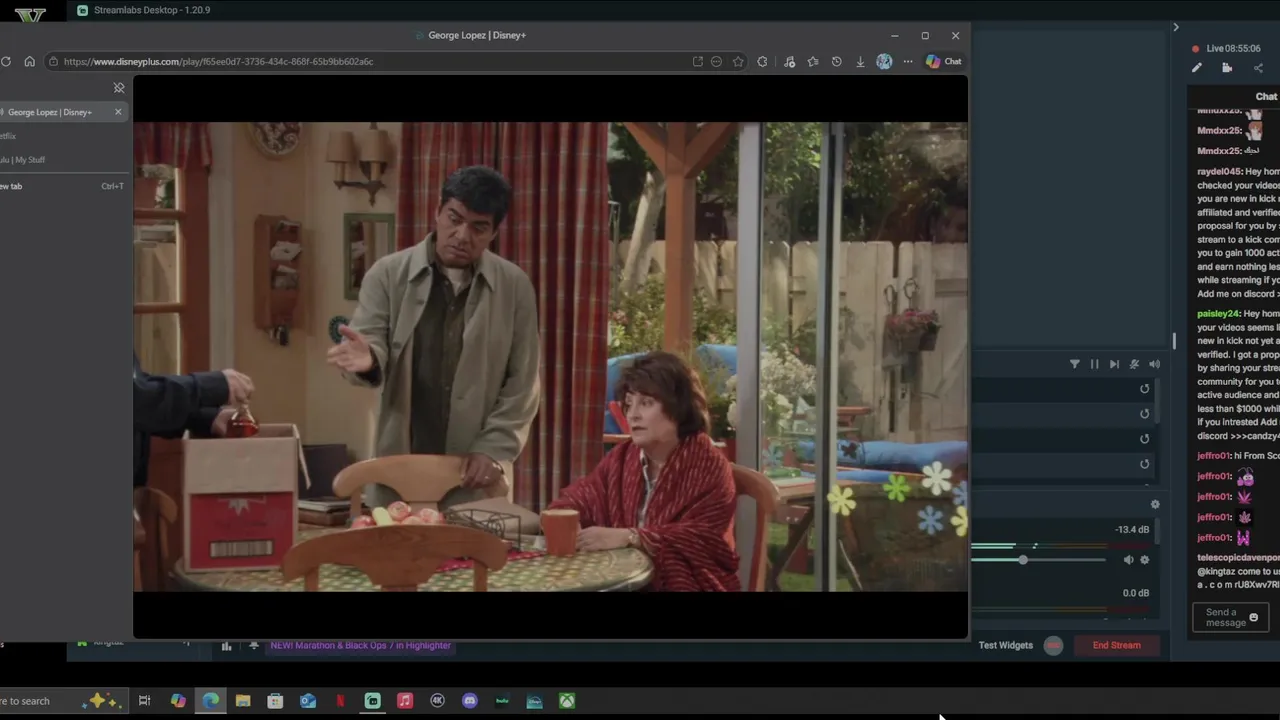Open the browser History icon

pyautogui.click(x=837, y=61)
